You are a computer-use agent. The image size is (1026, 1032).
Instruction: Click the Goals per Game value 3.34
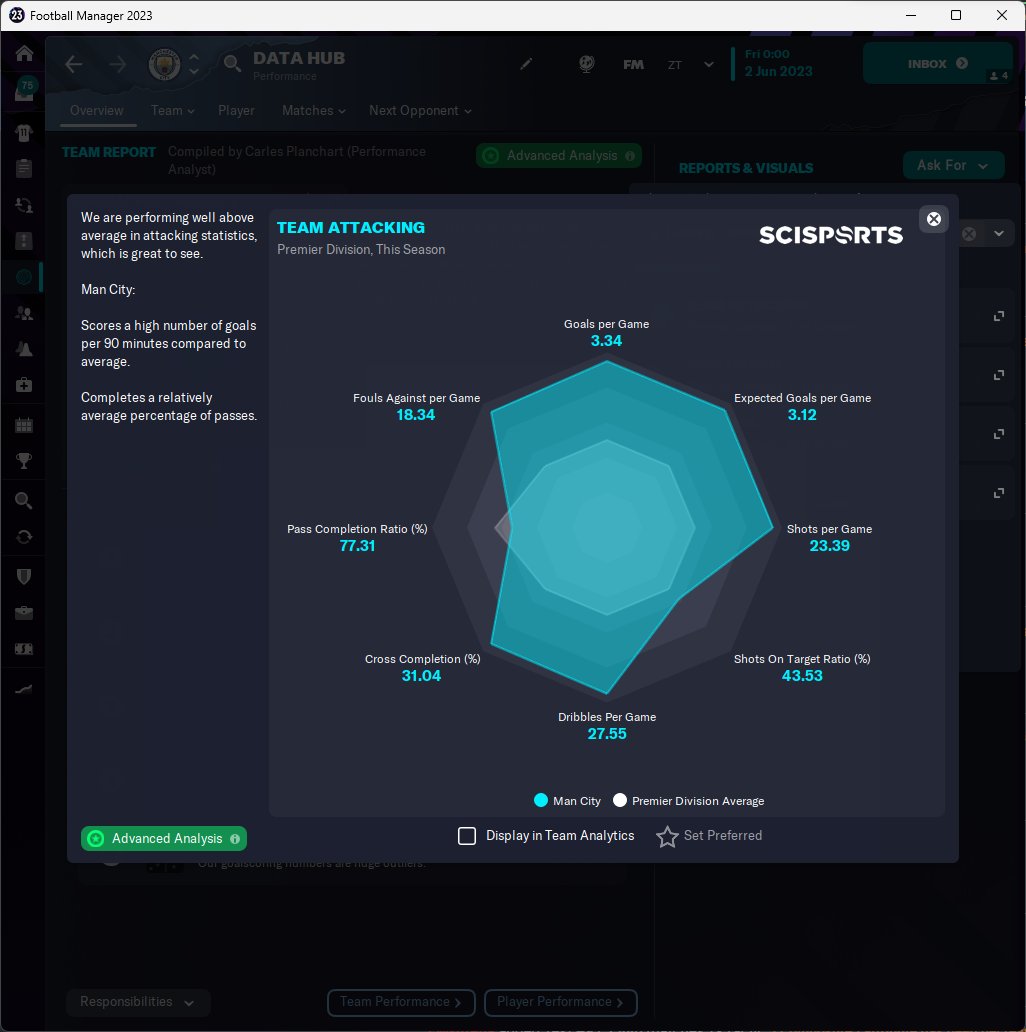[606, 341]
